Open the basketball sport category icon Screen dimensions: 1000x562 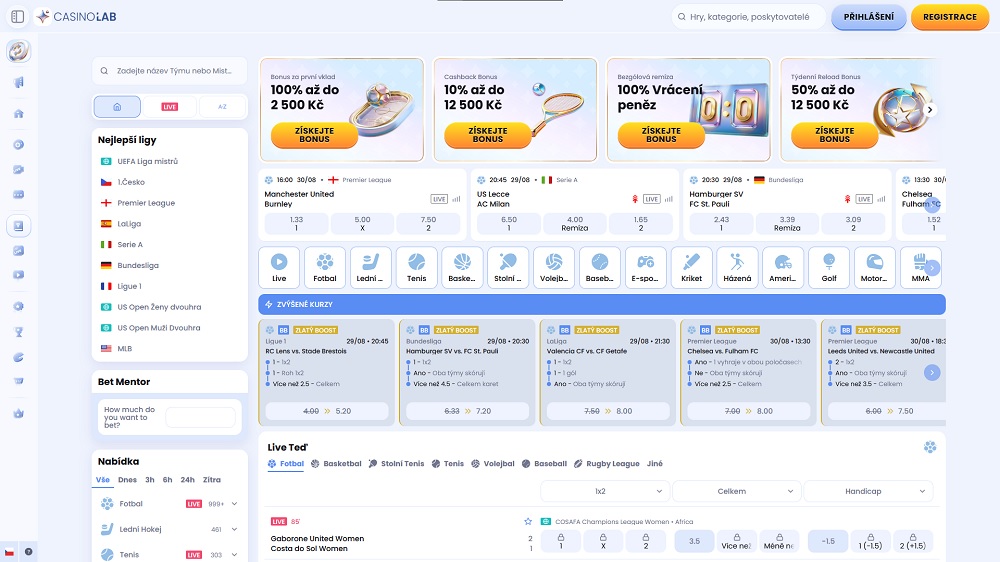(x=462, y=267)
